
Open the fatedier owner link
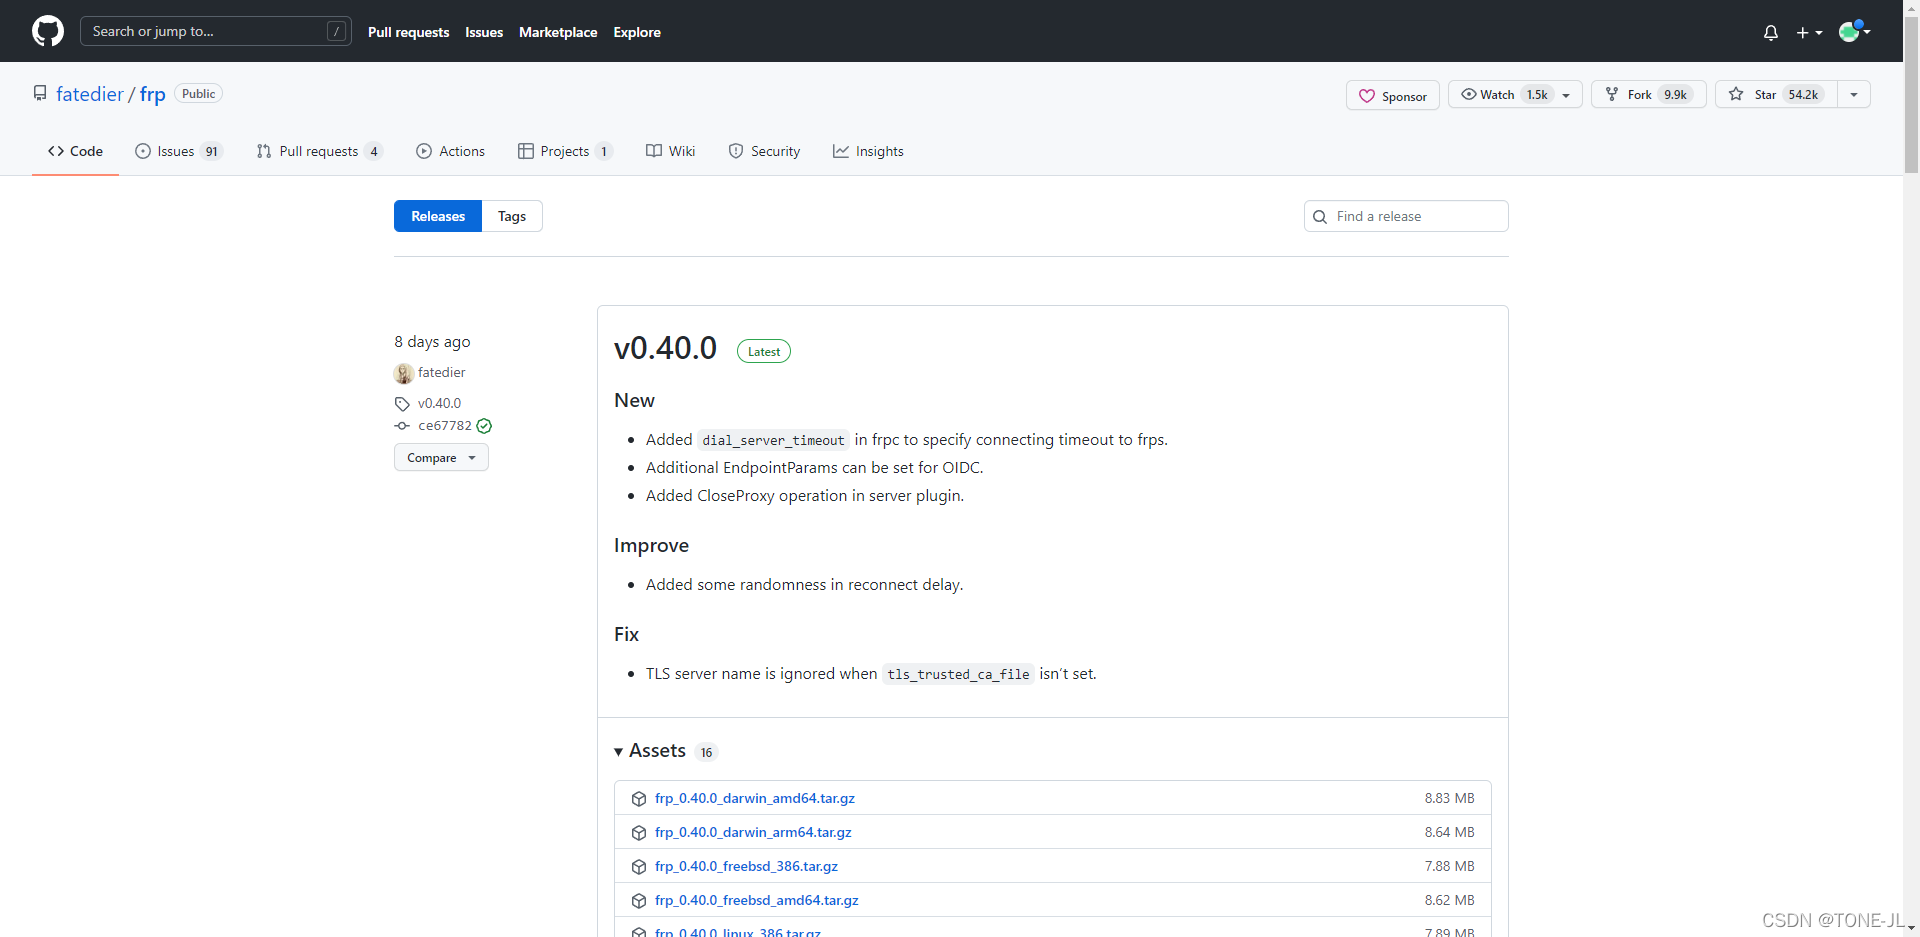point(90,94)
